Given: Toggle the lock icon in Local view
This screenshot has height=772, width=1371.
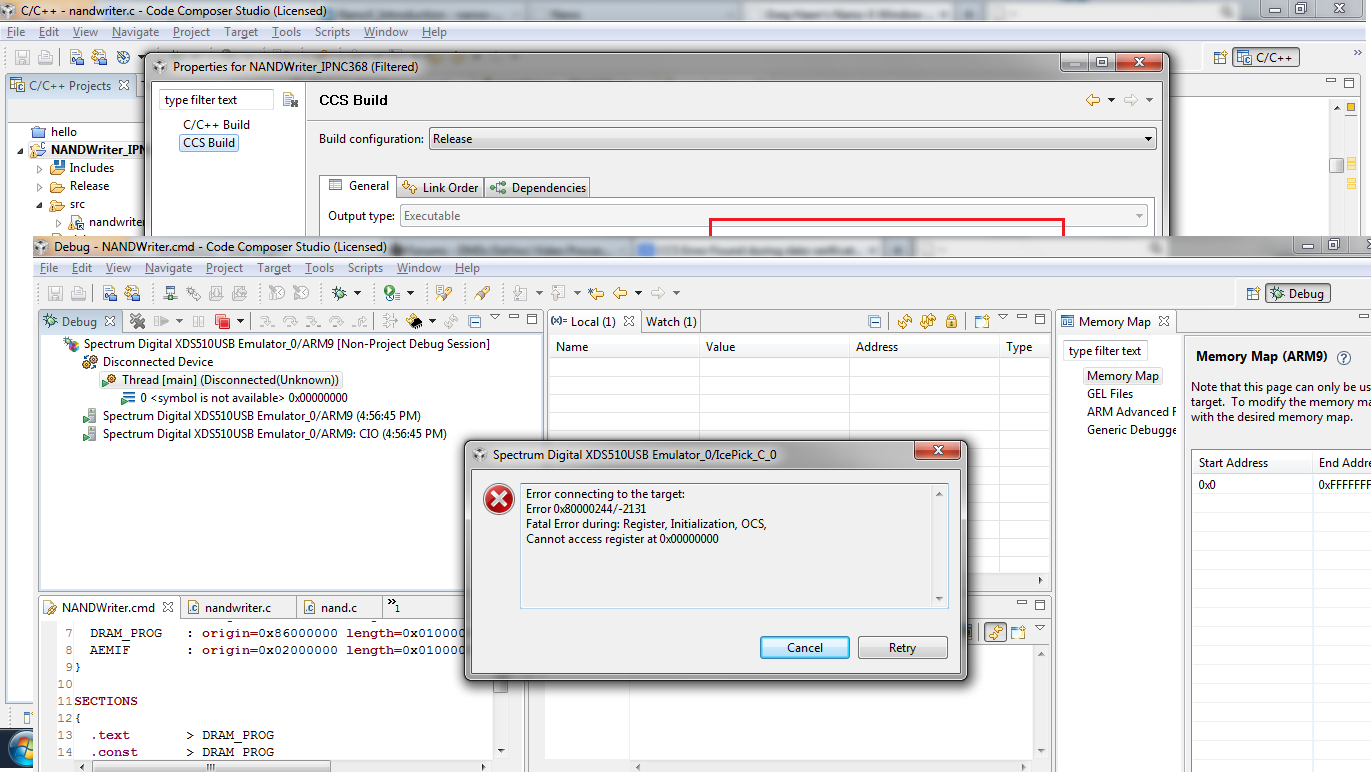Looking at the screenshot, I should [951, 321].
